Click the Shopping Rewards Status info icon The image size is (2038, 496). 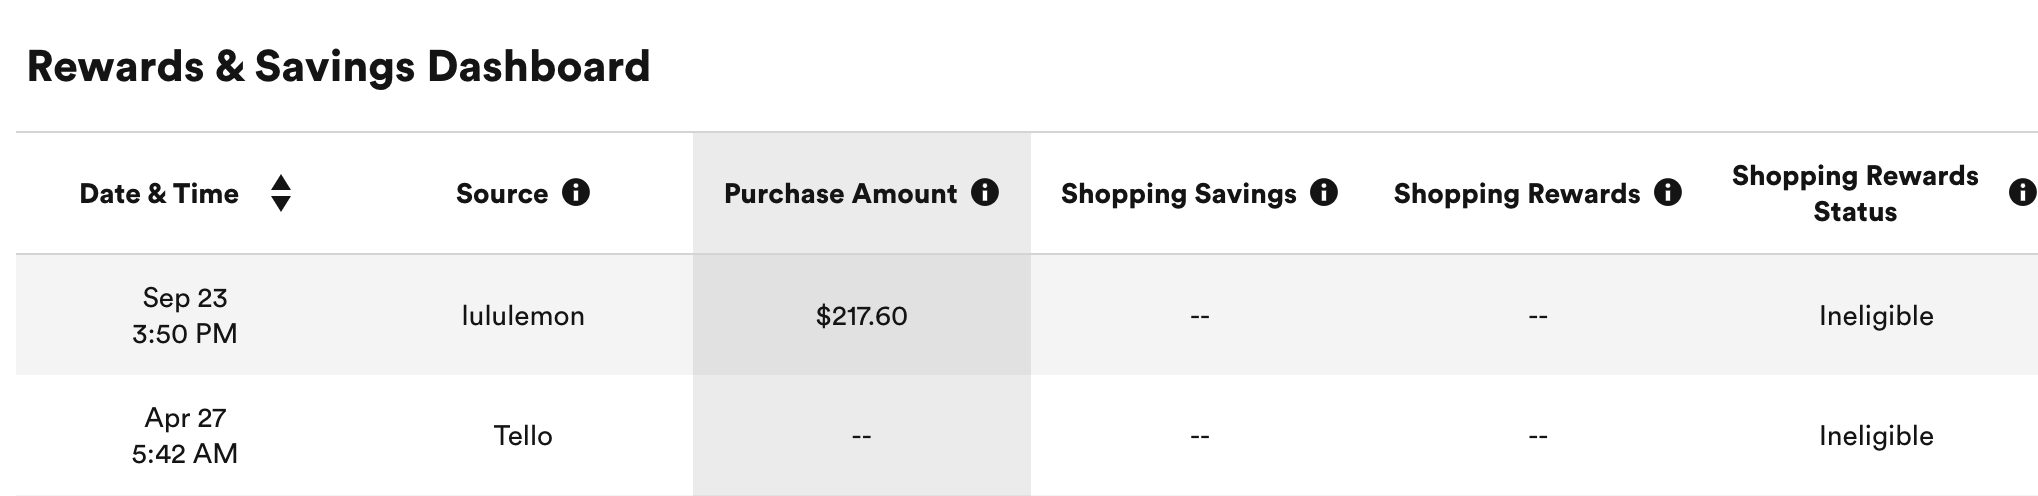tap(2021, 192)
